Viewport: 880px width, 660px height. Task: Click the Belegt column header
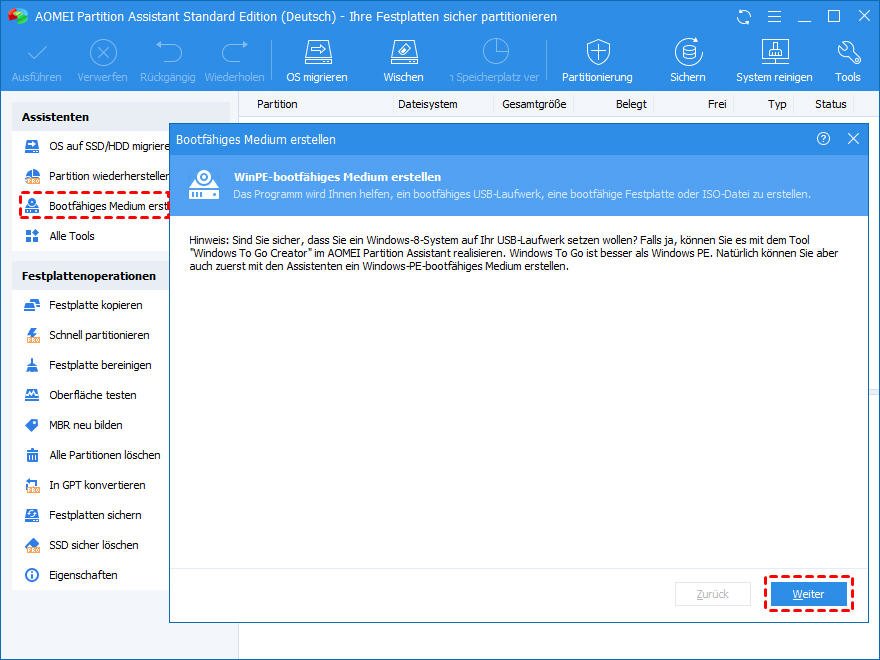point(631,104)
